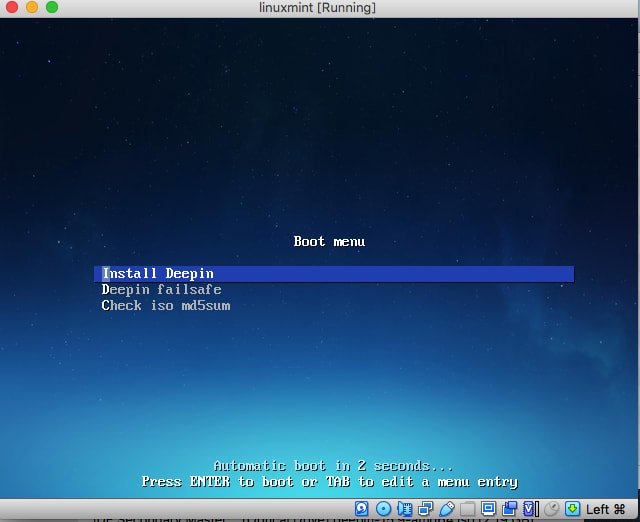Click the CPU virtualization V chip icon
This screenshot has height=522, width=640.
pos(531,509)
